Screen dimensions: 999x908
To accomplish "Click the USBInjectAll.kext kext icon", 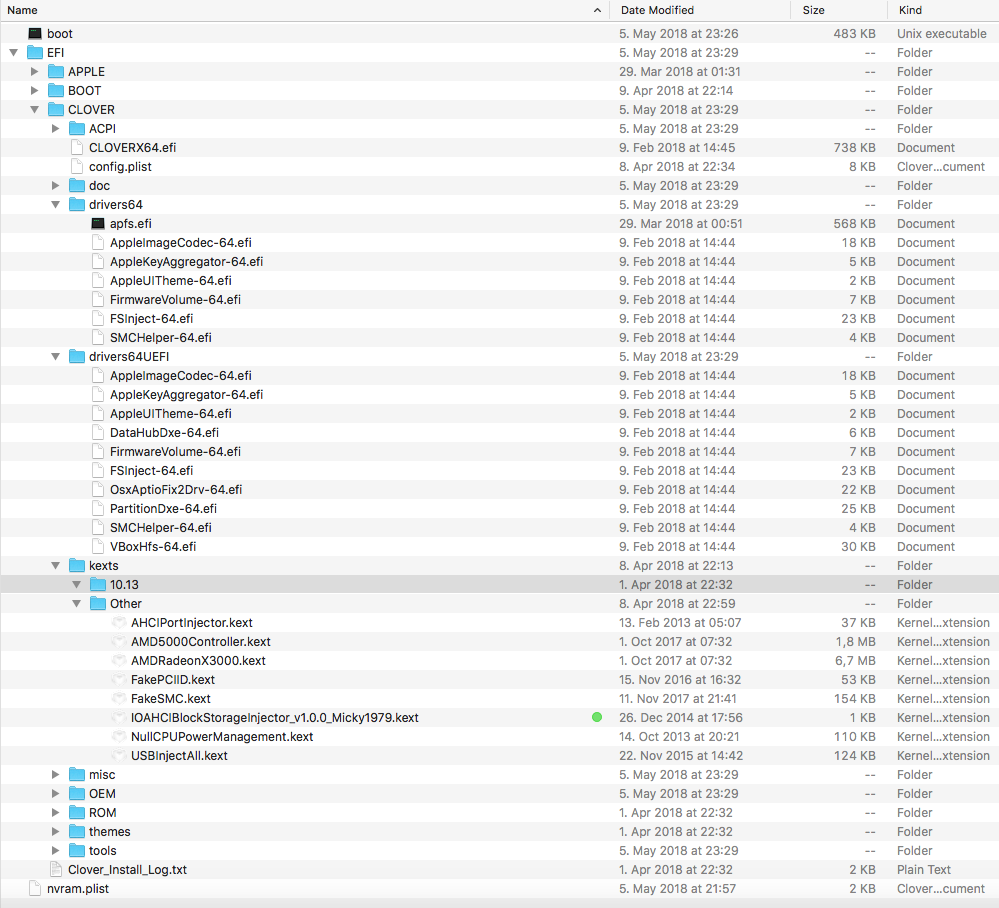I will [x=119, y=756].
